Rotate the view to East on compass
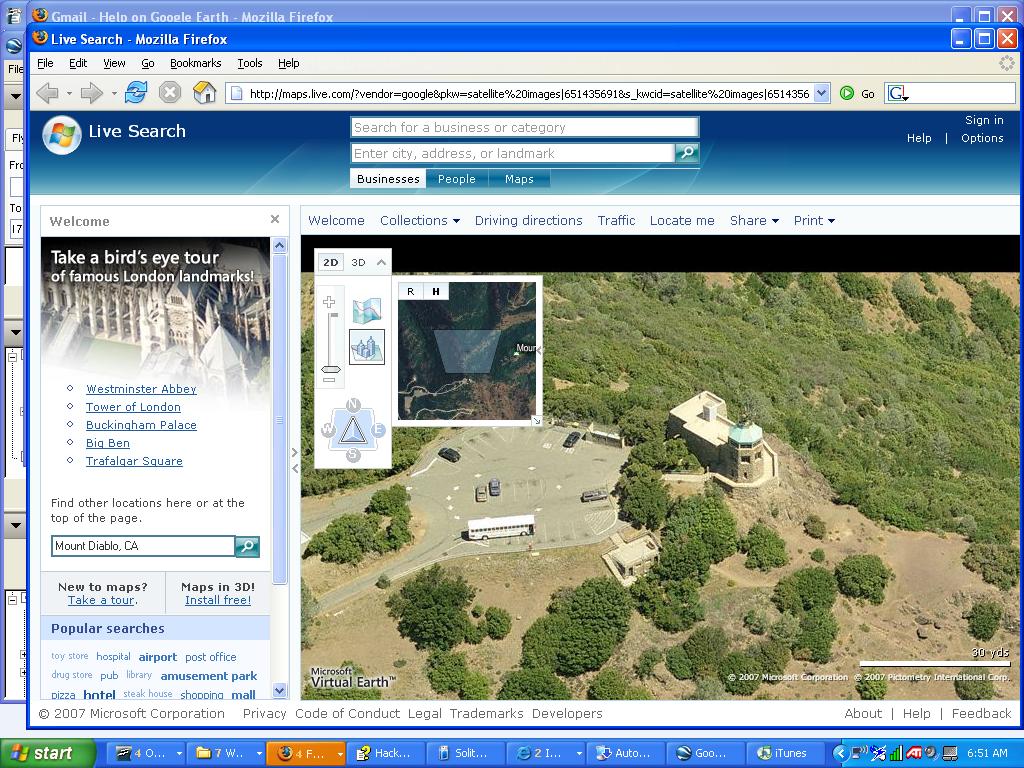Viewport: 1024px width, 768px height. 377,430
